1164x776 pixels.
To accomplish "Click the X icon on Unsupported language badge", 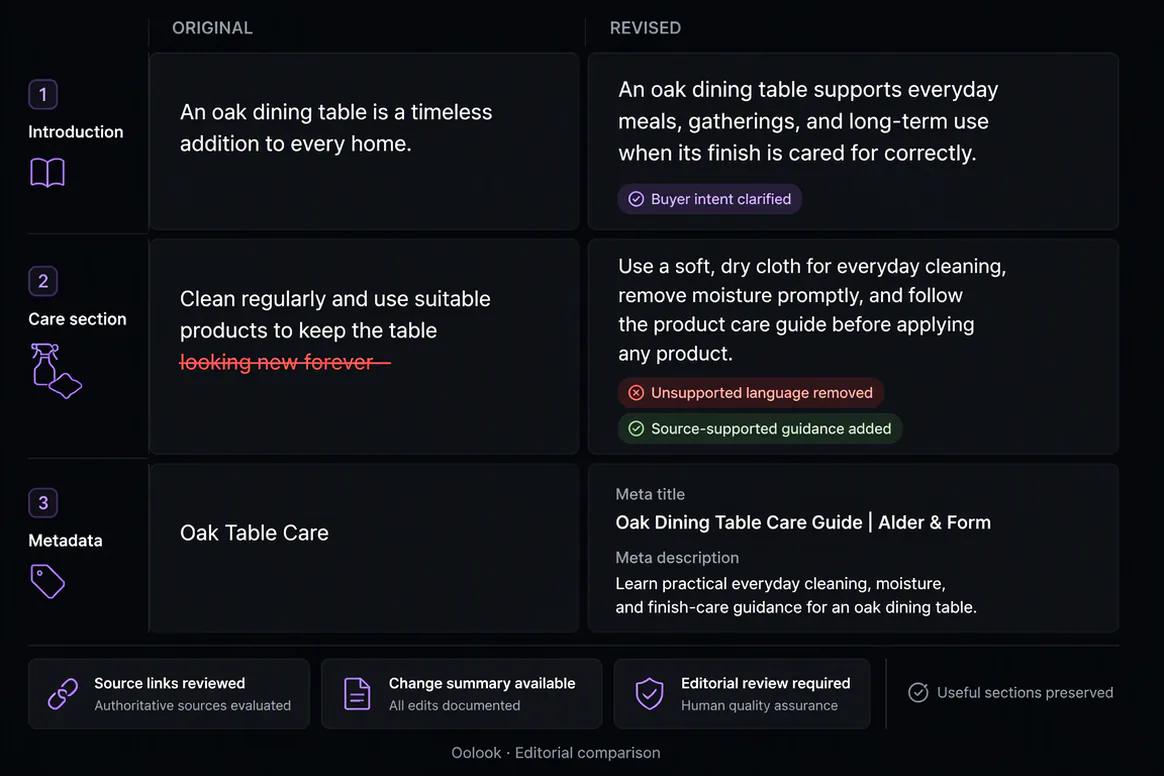I will tap(636, 393).
